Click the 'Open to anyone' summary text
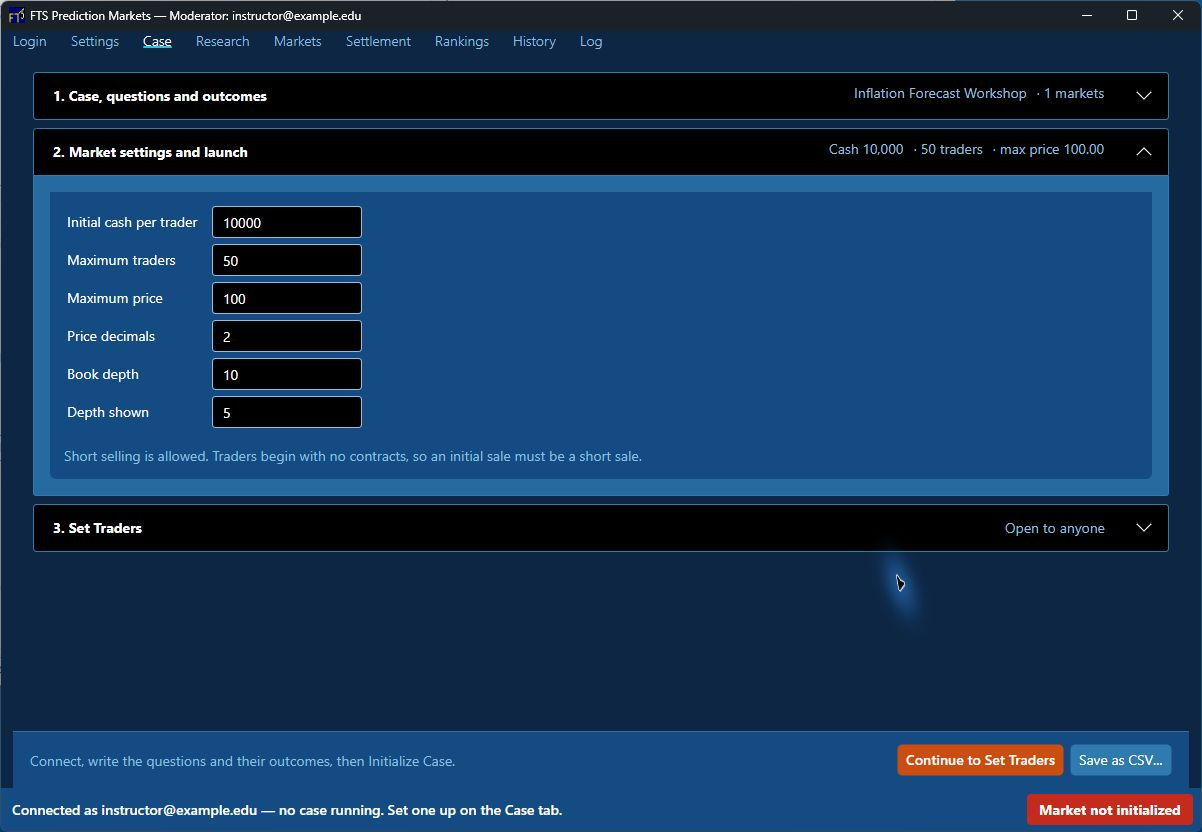Screen dimensions: 1202x832 [1055, 529]
